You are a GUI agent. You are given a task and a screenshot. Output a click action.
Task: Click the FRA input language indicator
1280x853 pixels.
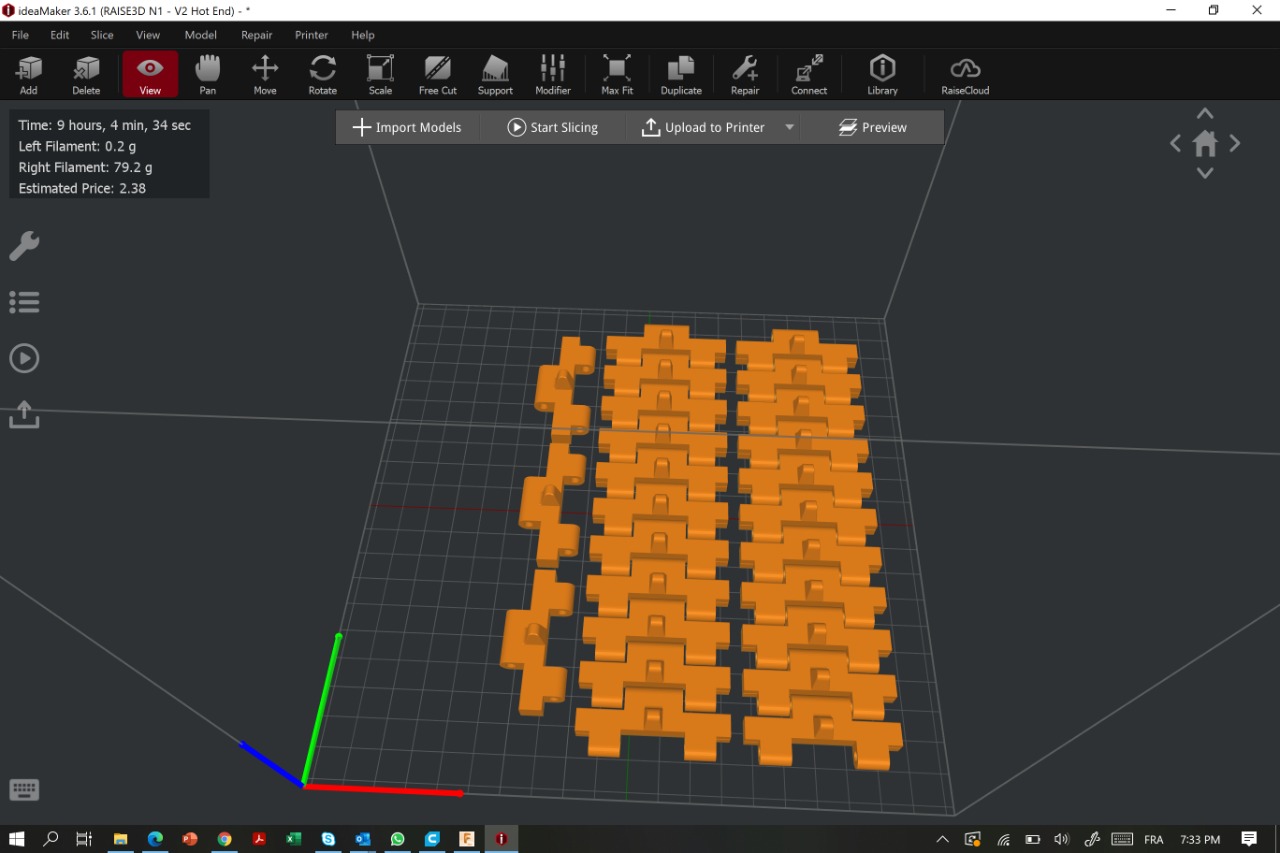click(x=1153, y=839)
